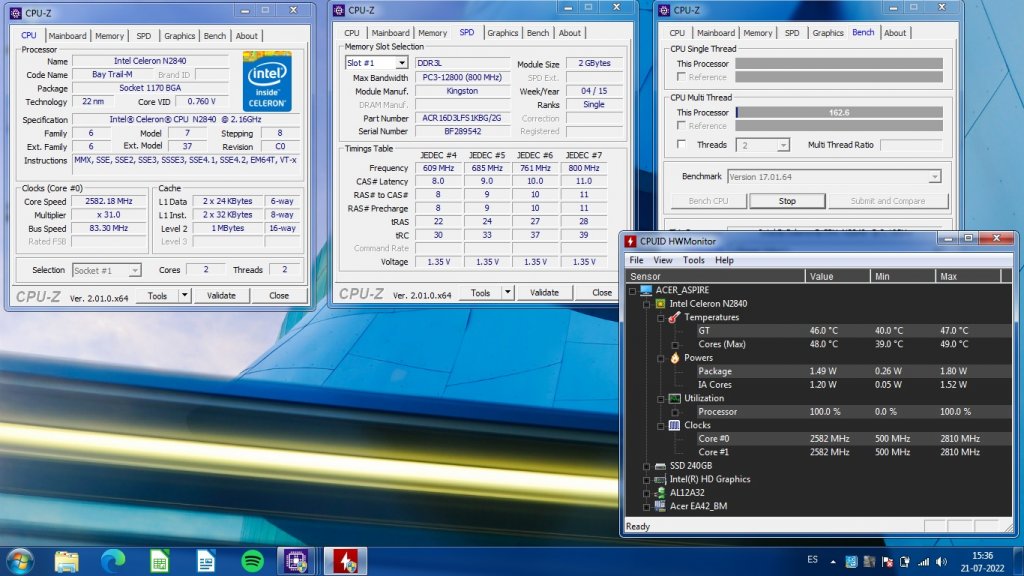1024x576 pixels.
Task: Click the Multi Thread progress bar showing 162.6
Action: pos(839,112)
